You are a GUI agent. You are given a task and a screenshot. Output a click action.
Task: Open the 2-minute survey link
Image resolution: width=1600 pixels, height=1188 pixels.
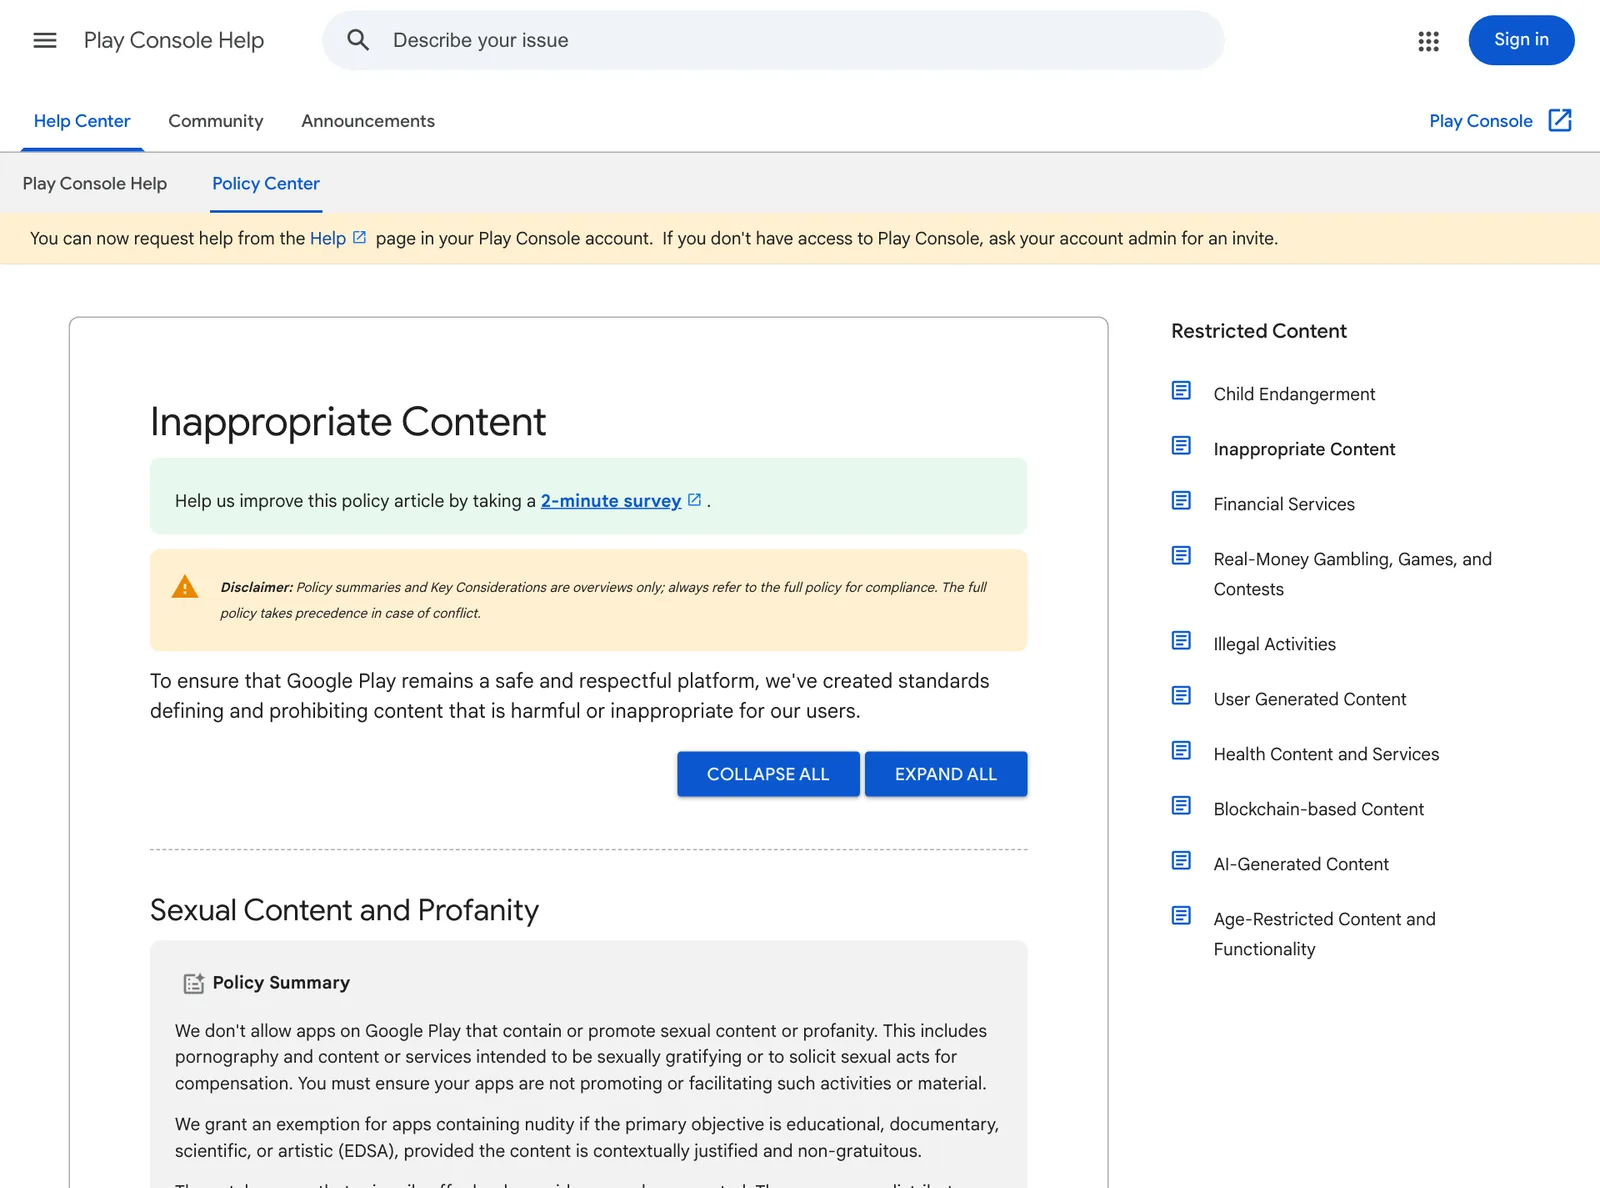pyautogui.click(x=611, y=500)
